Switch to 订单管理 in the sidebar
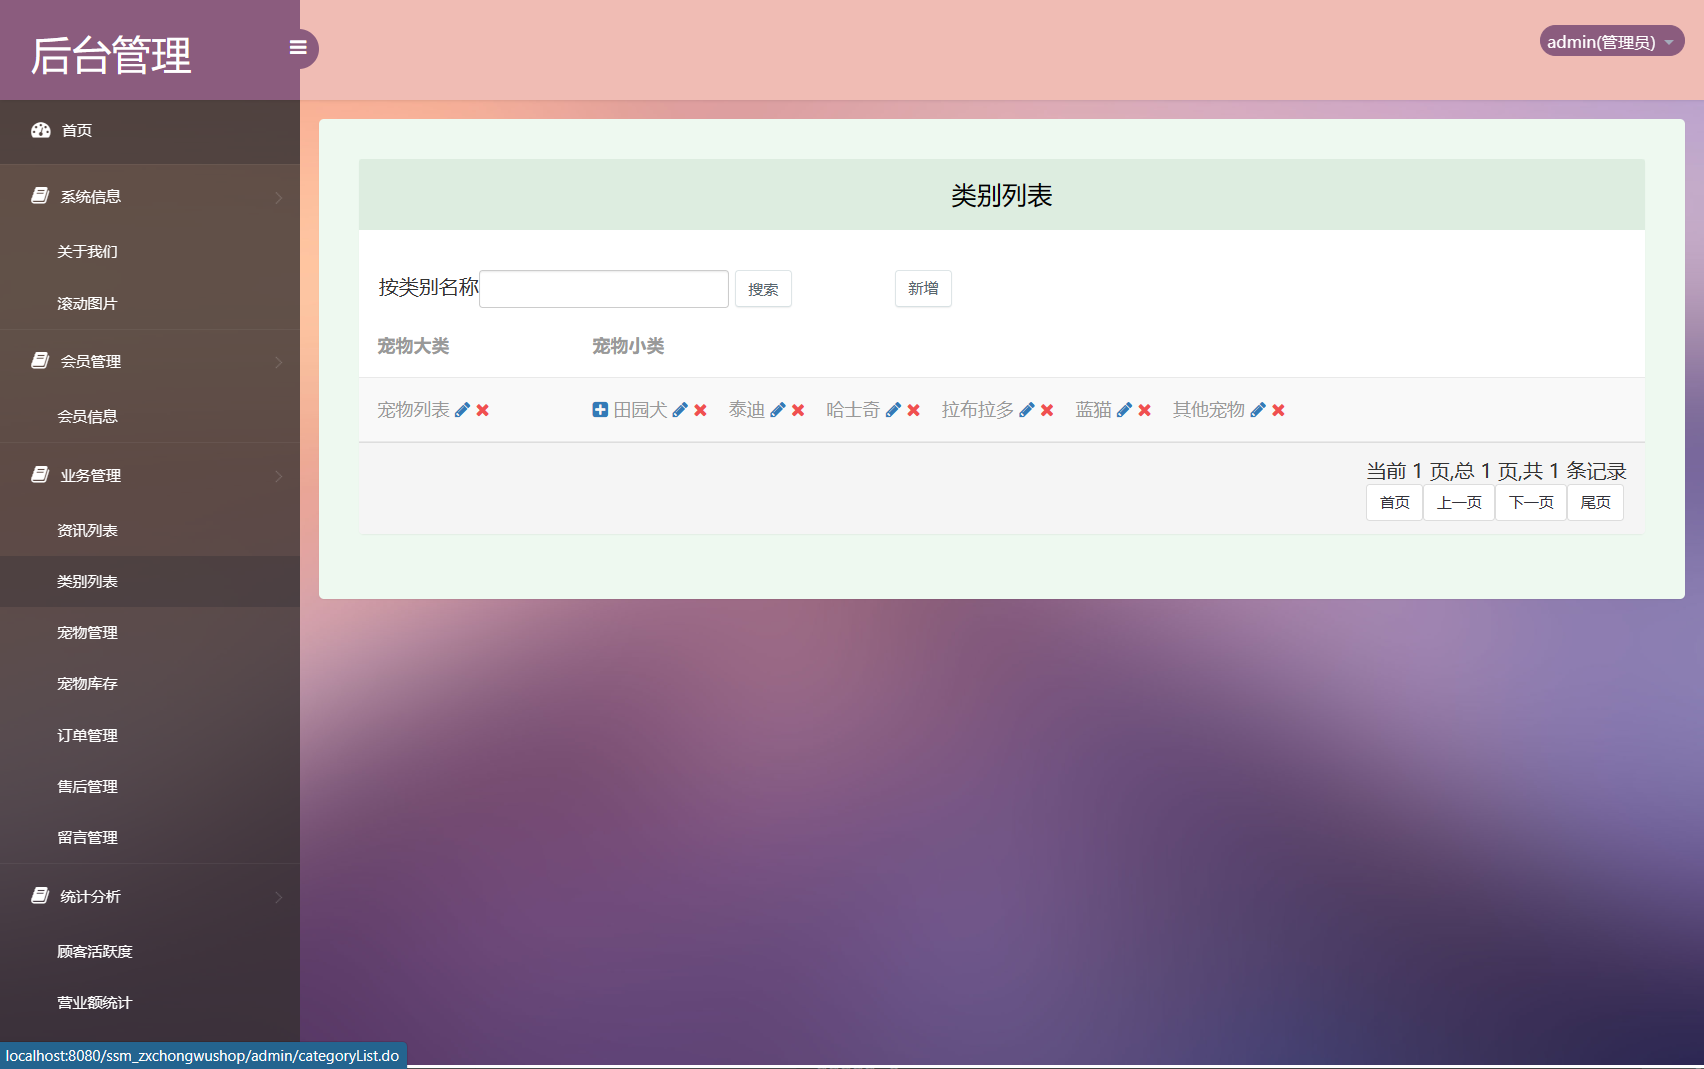Screen dimensions: 1704x1069 pos(86,735)
